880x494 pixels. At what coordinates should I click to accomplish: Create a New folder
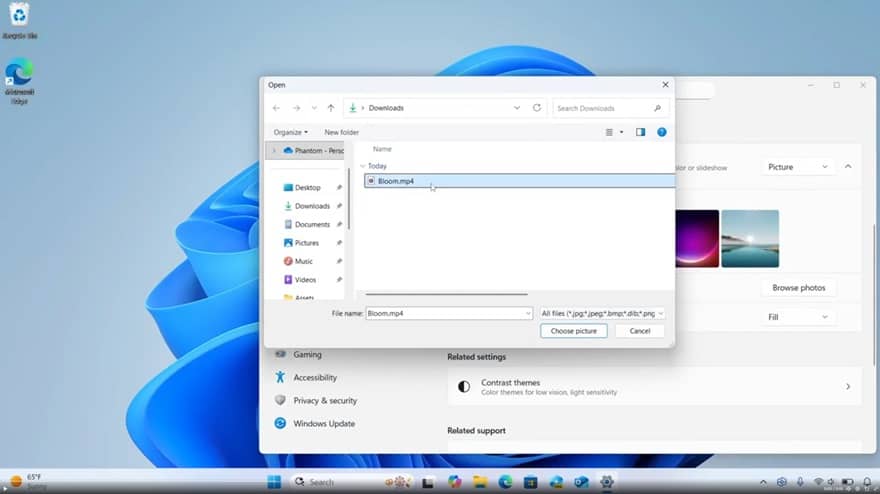coord(341,132)
